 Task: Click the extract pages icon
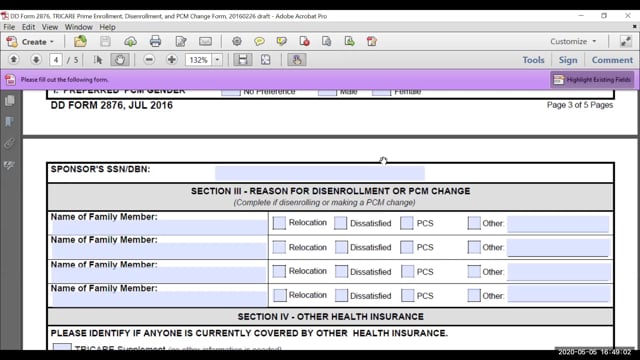327,41
